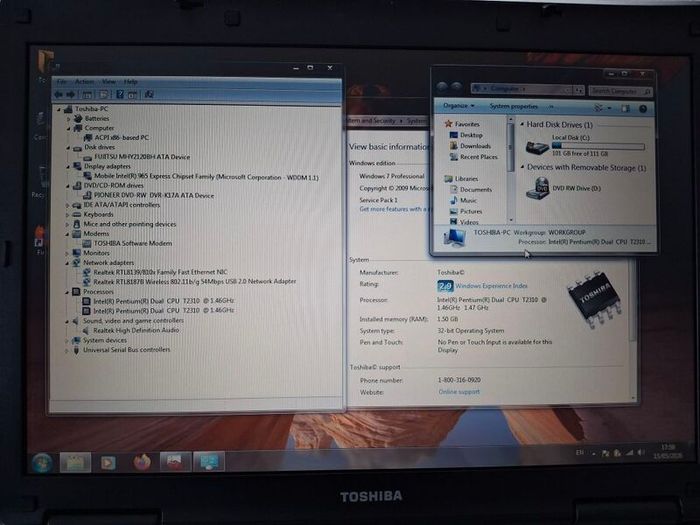Collapse the Processors node

[67, 292]
